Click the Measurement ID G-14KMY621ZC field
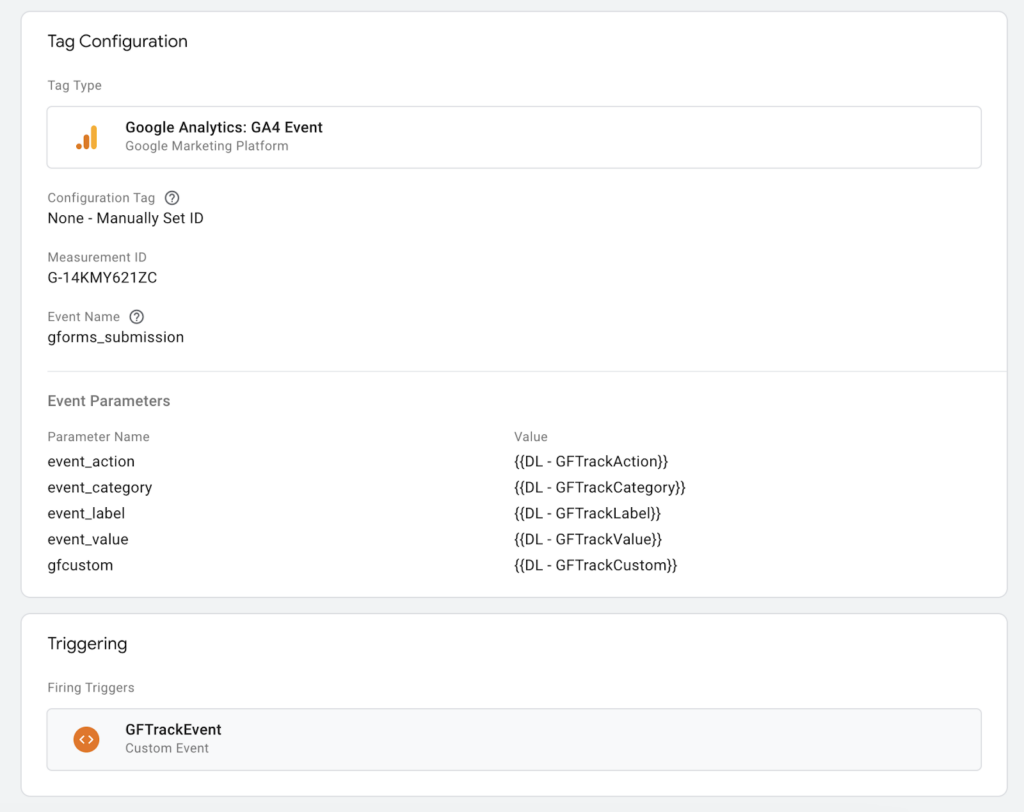Viewport: 1024px width, 812px height. 104,277
